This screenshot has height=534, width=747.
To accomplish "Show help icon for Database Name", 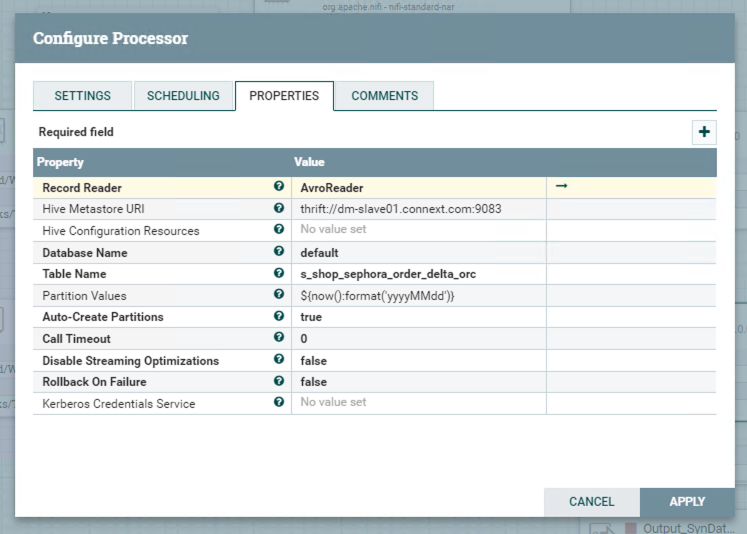I will [279, 252].
